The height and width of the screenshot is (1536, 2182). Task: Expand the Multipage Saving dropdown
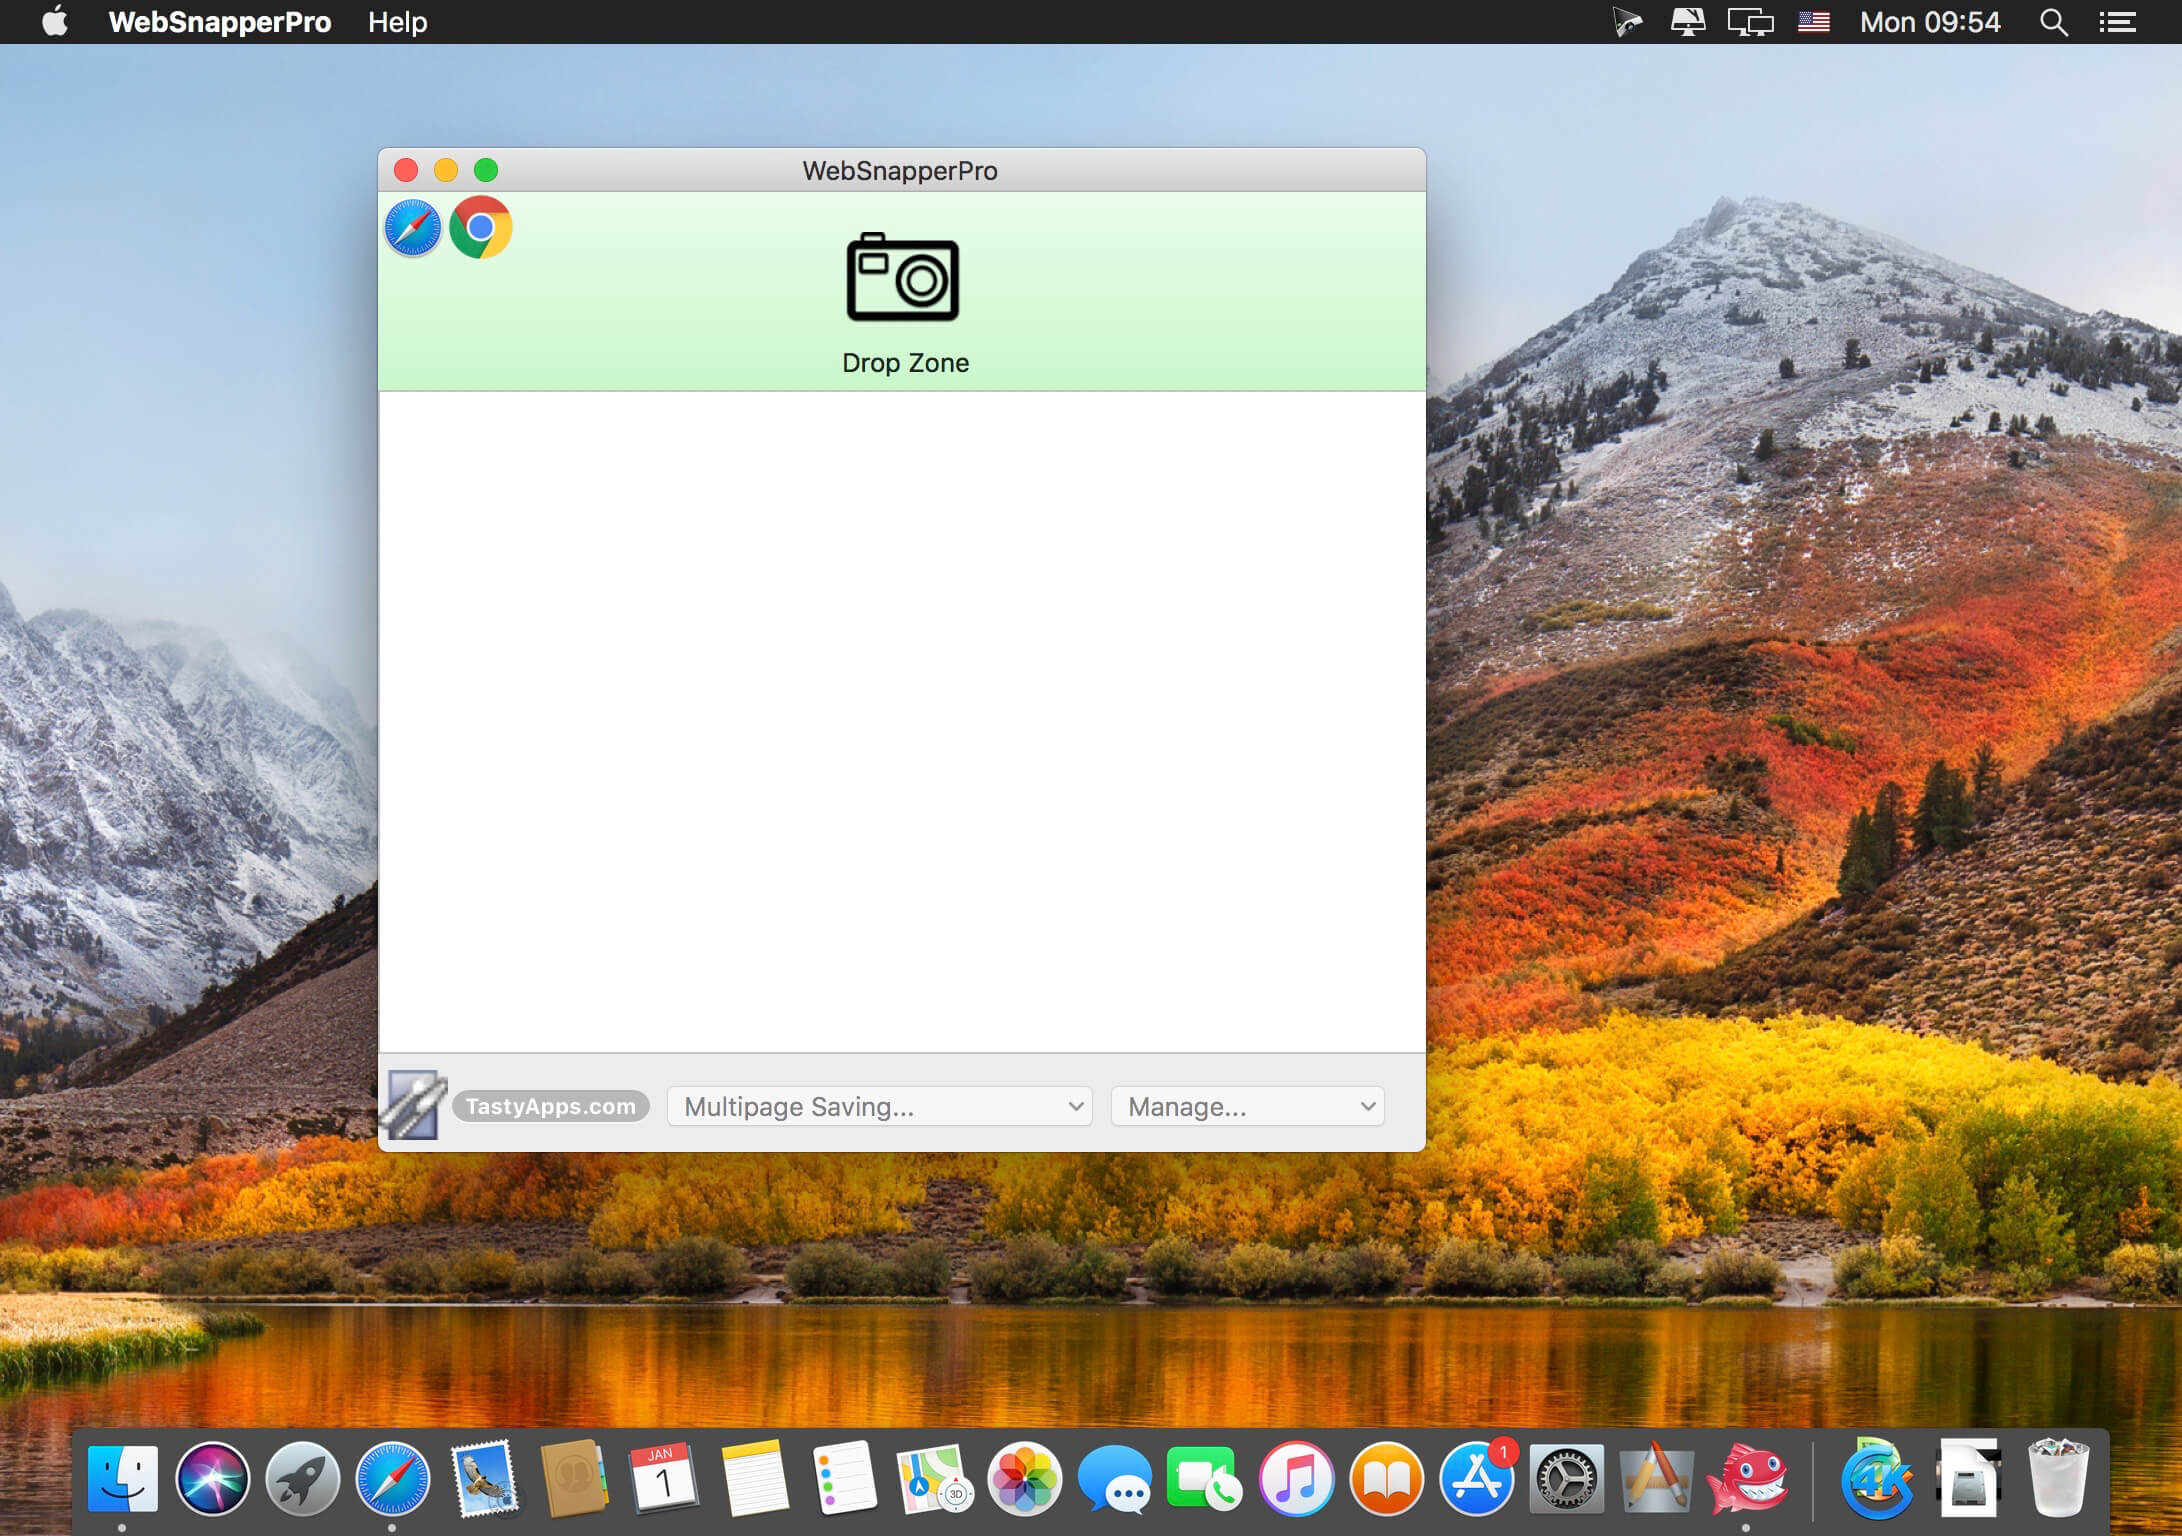click(x=879, y=1106)
